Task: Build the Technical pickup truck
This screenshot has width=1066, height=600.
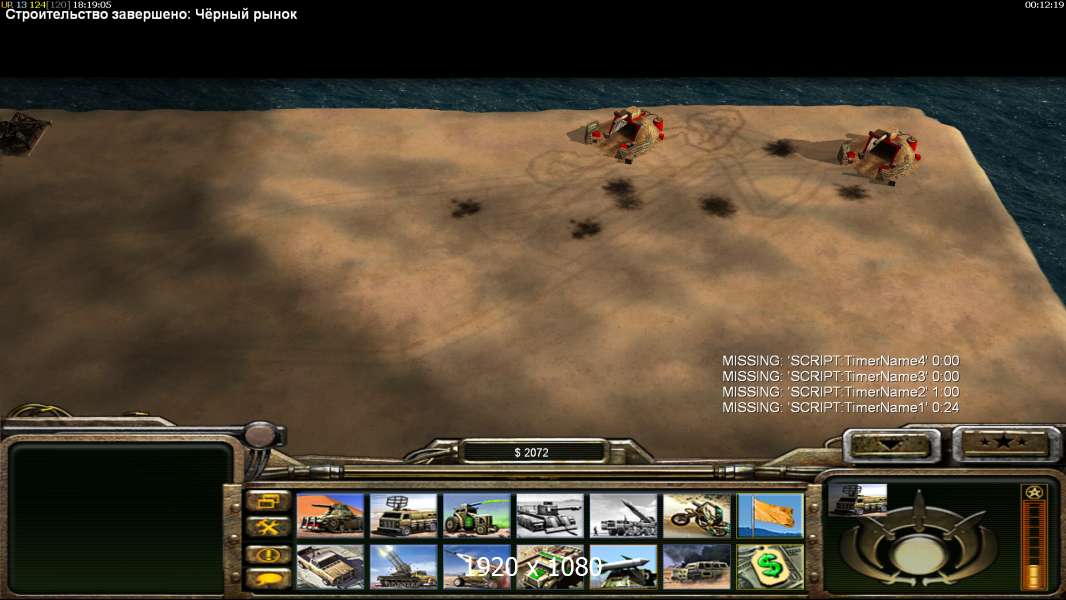Action: (330, 566)
